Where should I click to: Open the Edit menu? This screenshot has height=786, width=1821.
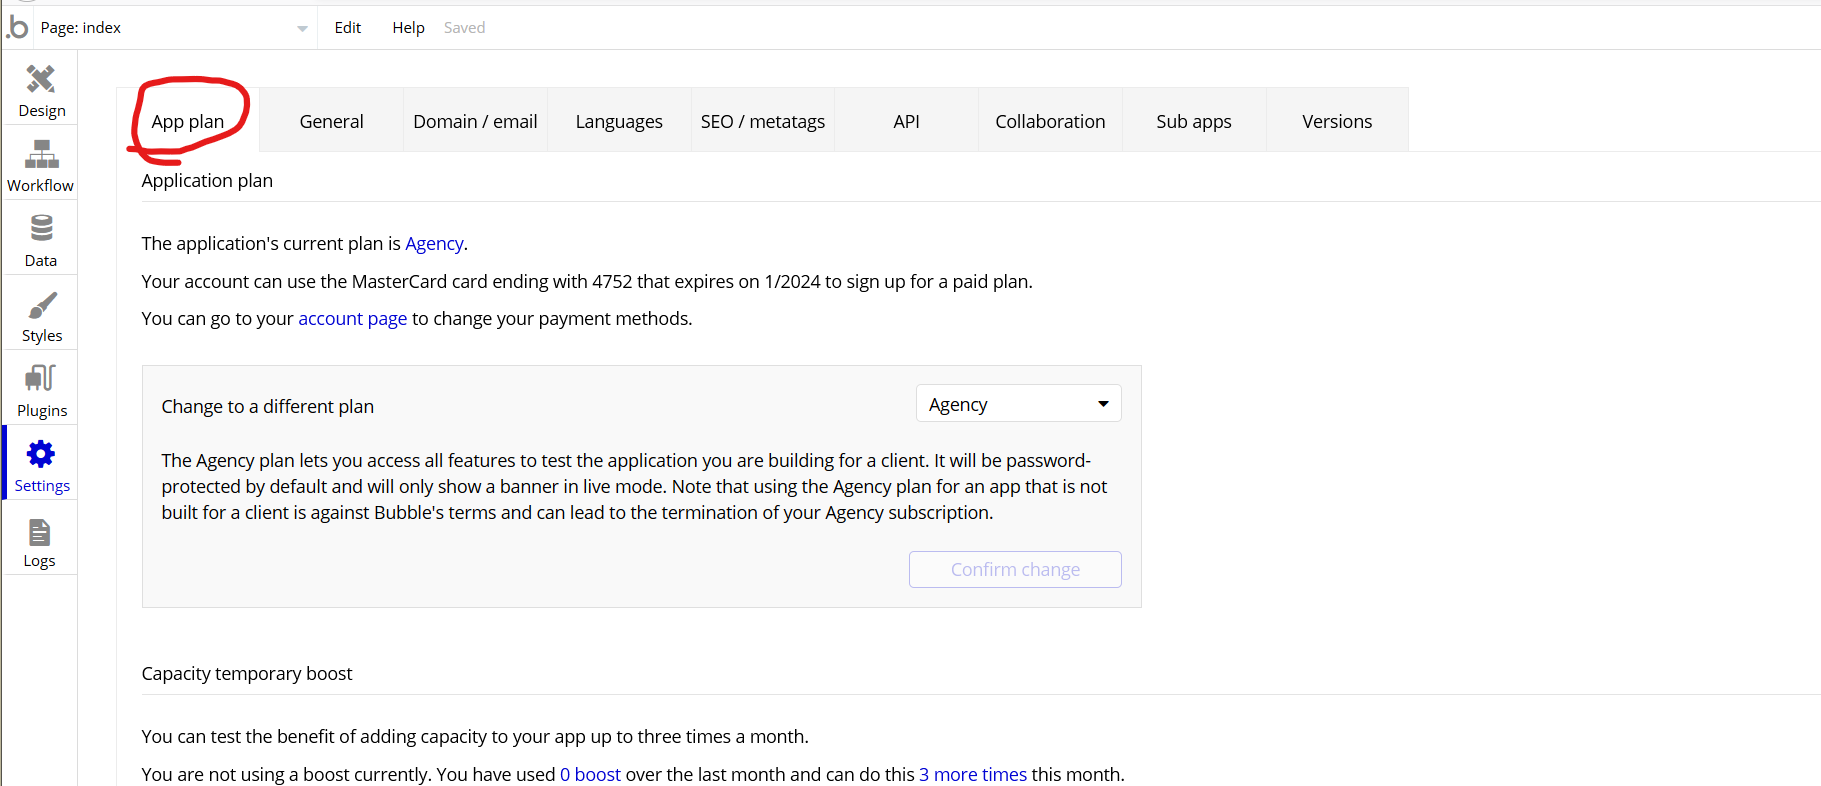click(347, 28)
